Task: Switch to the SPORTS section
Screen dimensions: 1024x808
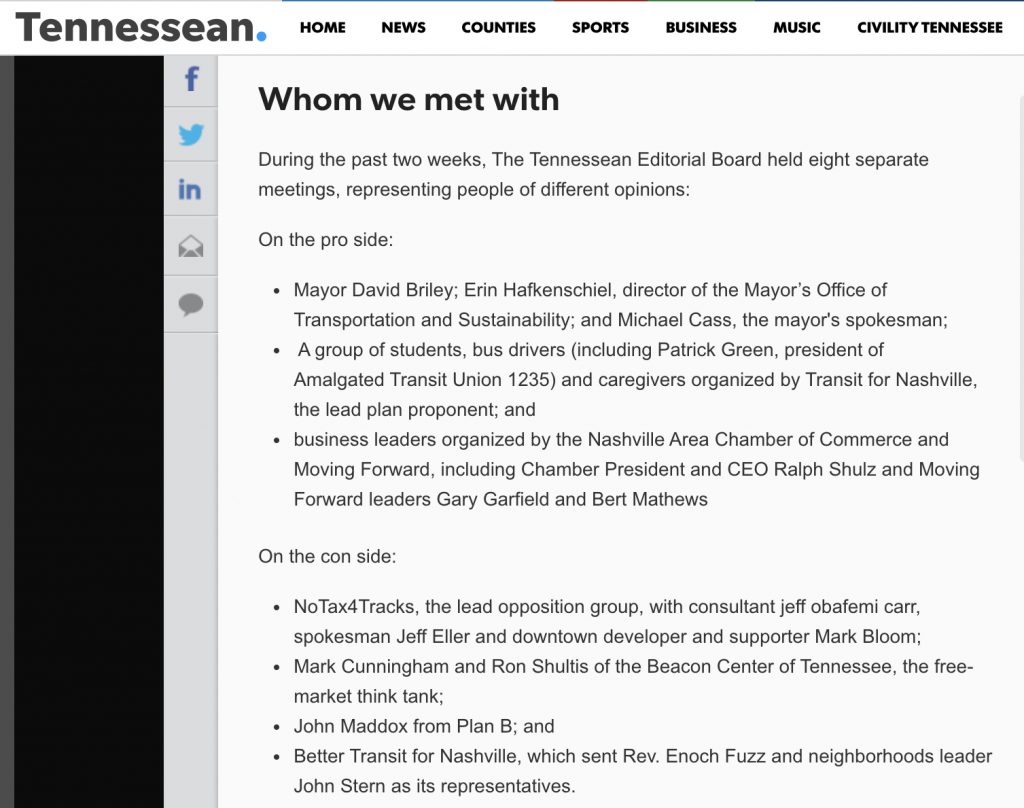Action: click(x=600, y=28)
